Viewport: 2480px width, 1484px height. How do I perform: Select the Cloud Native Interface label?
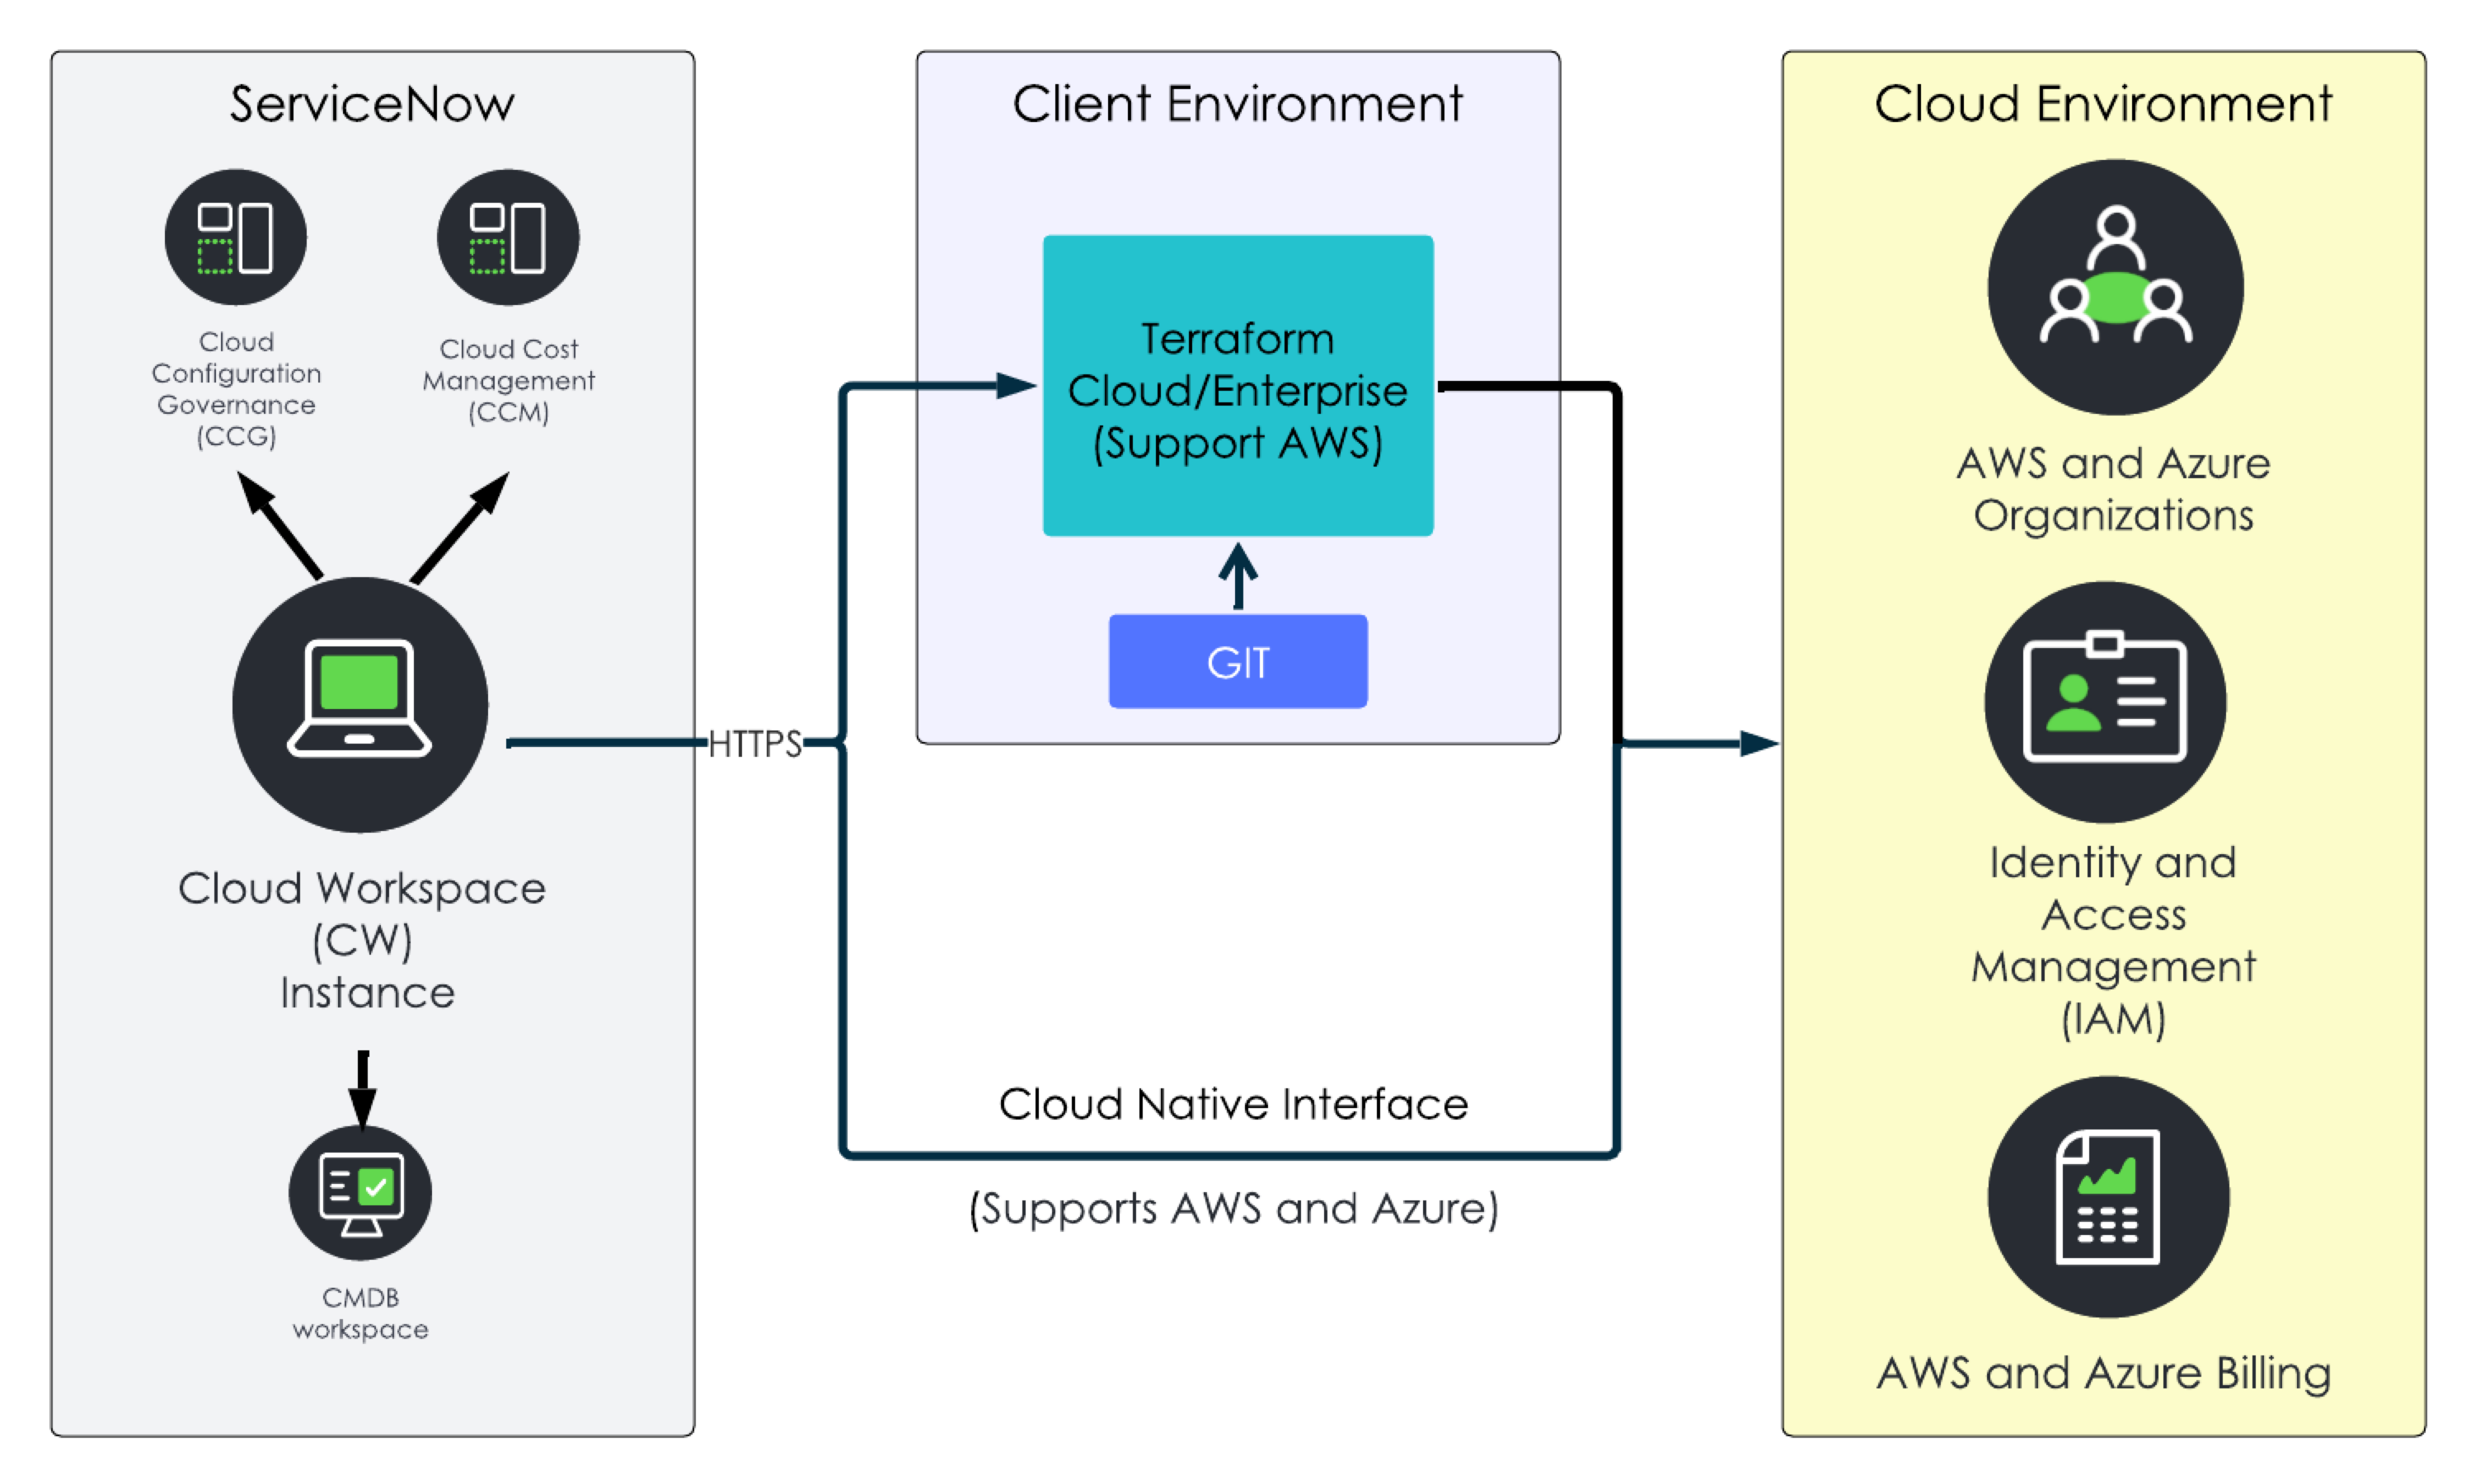click(x=1233, y=1104)
